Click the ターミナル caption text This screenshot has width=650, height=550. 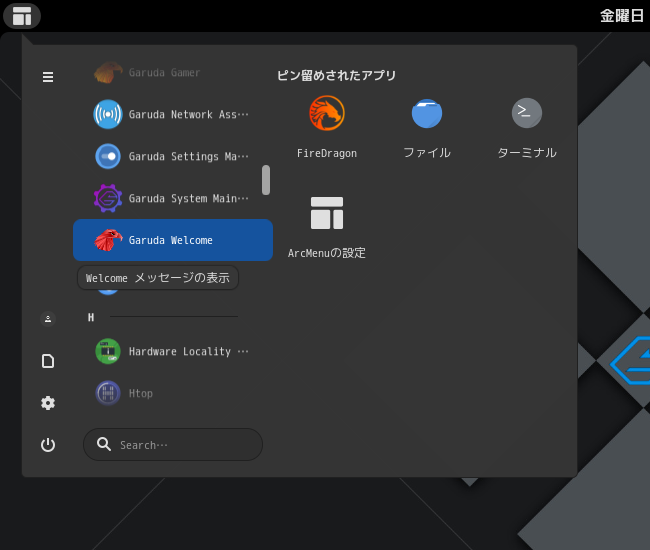pos(527,153)
